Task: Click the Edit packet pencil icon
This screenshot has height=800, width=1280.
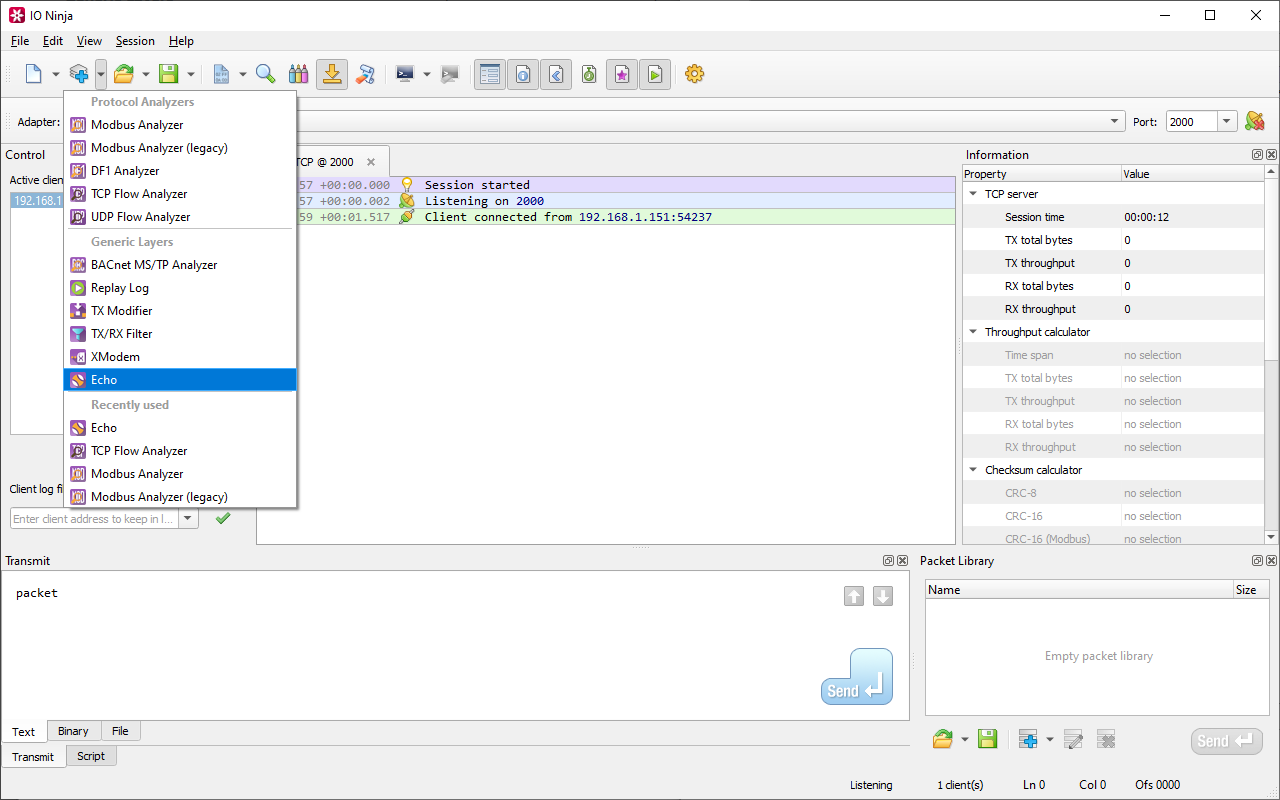Action: (x=1074, y=740)
